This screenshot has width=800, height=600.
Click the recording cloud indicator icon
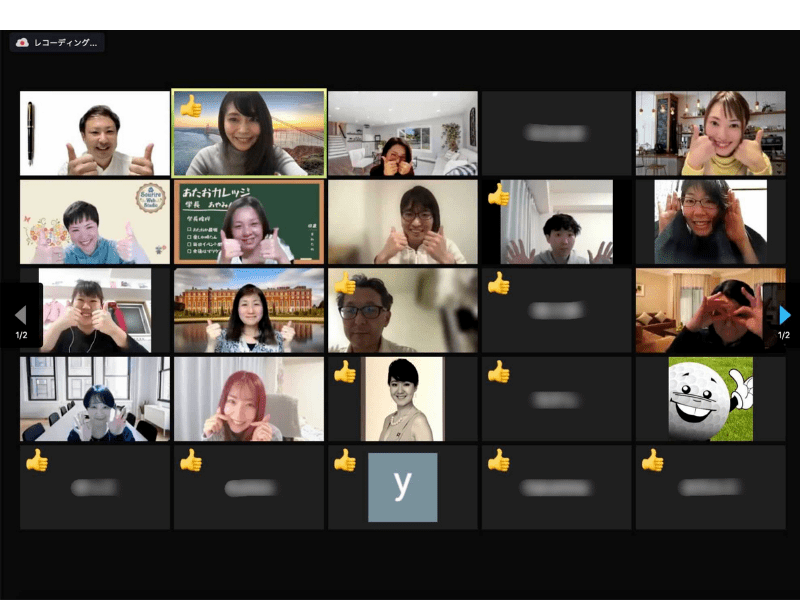(x=22, y=42)
